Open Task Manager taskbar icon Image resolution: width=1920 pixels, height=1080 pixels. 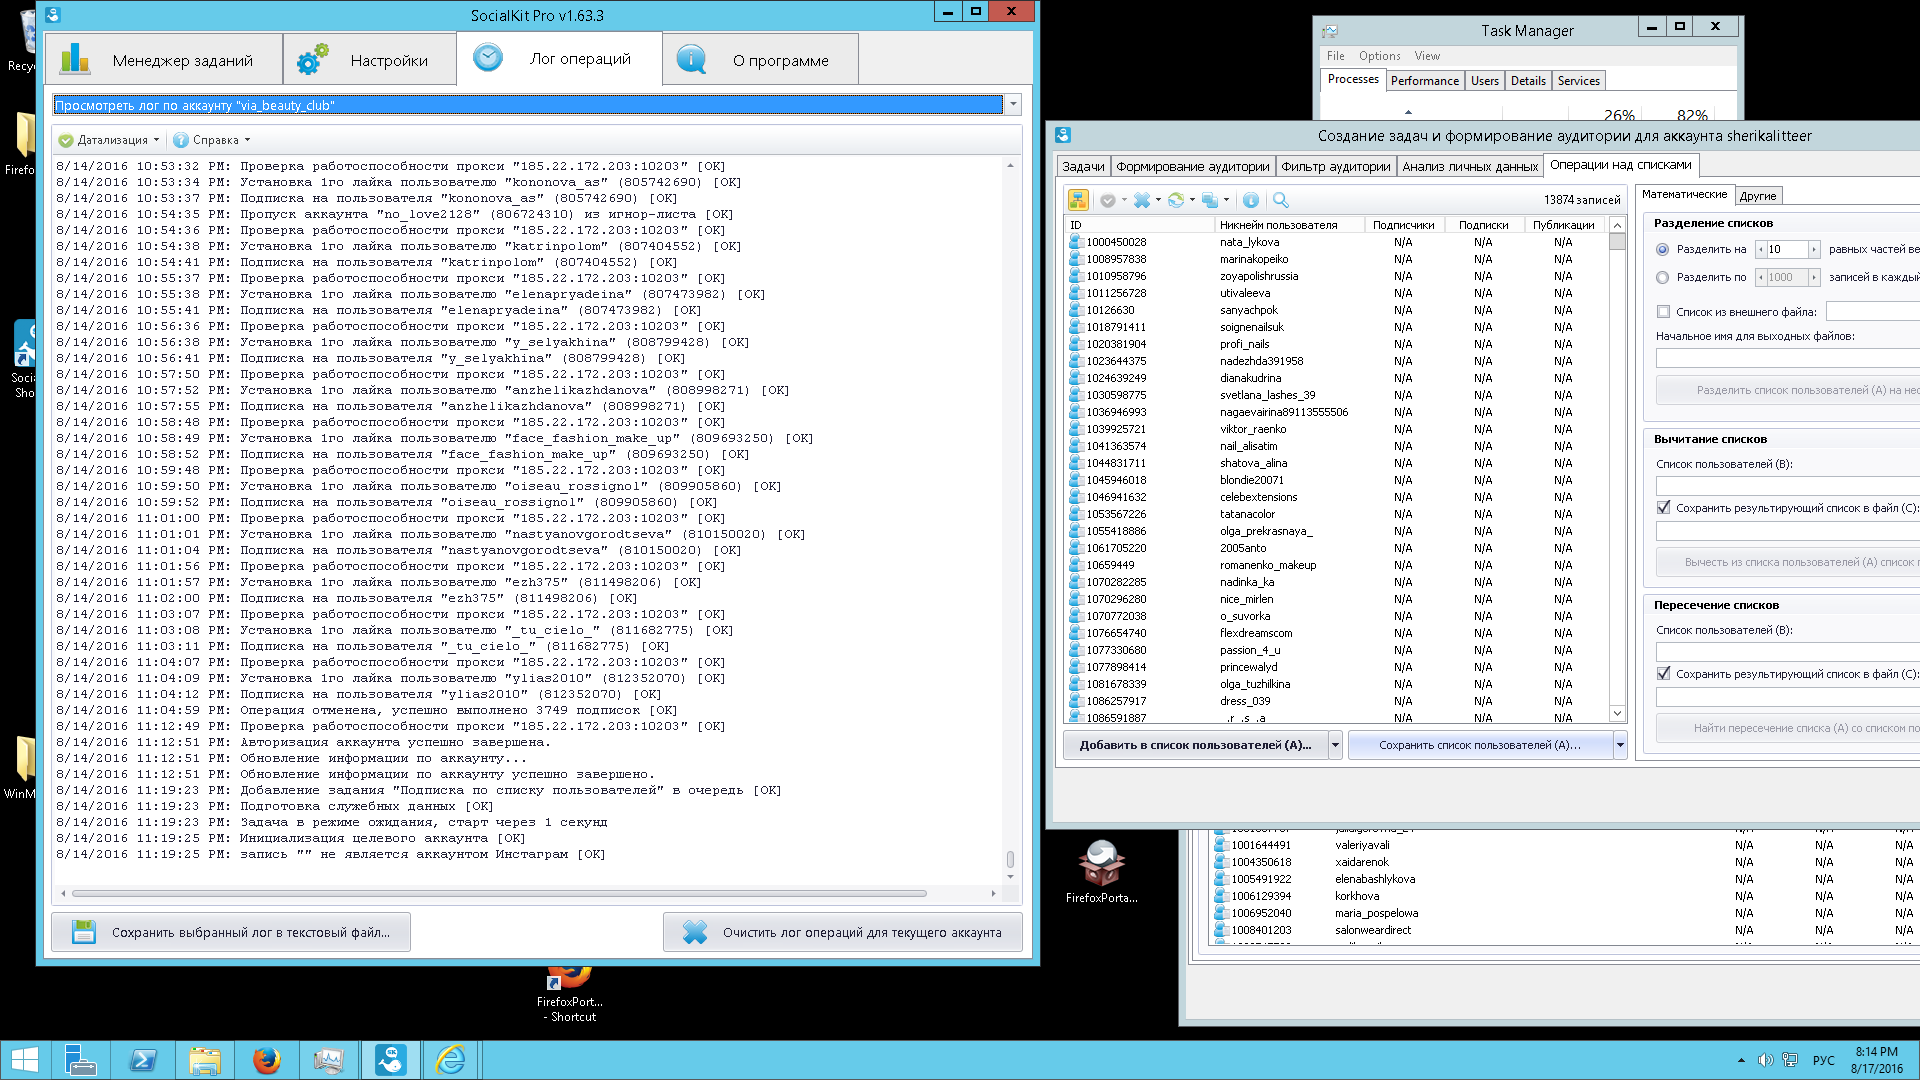tap(329, 1060)
